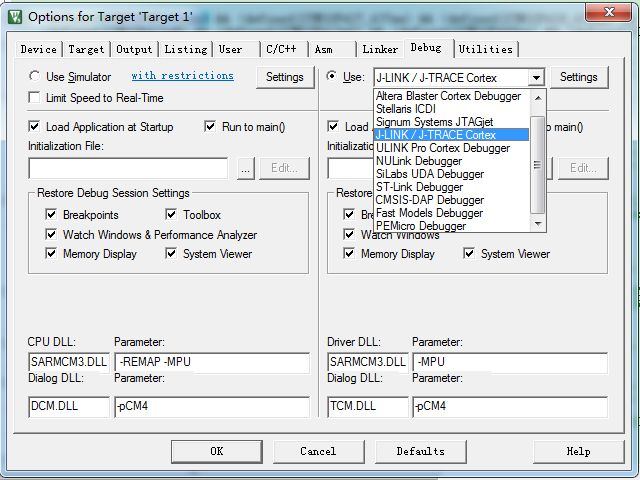Open the Linker tab

click(380, 49)
